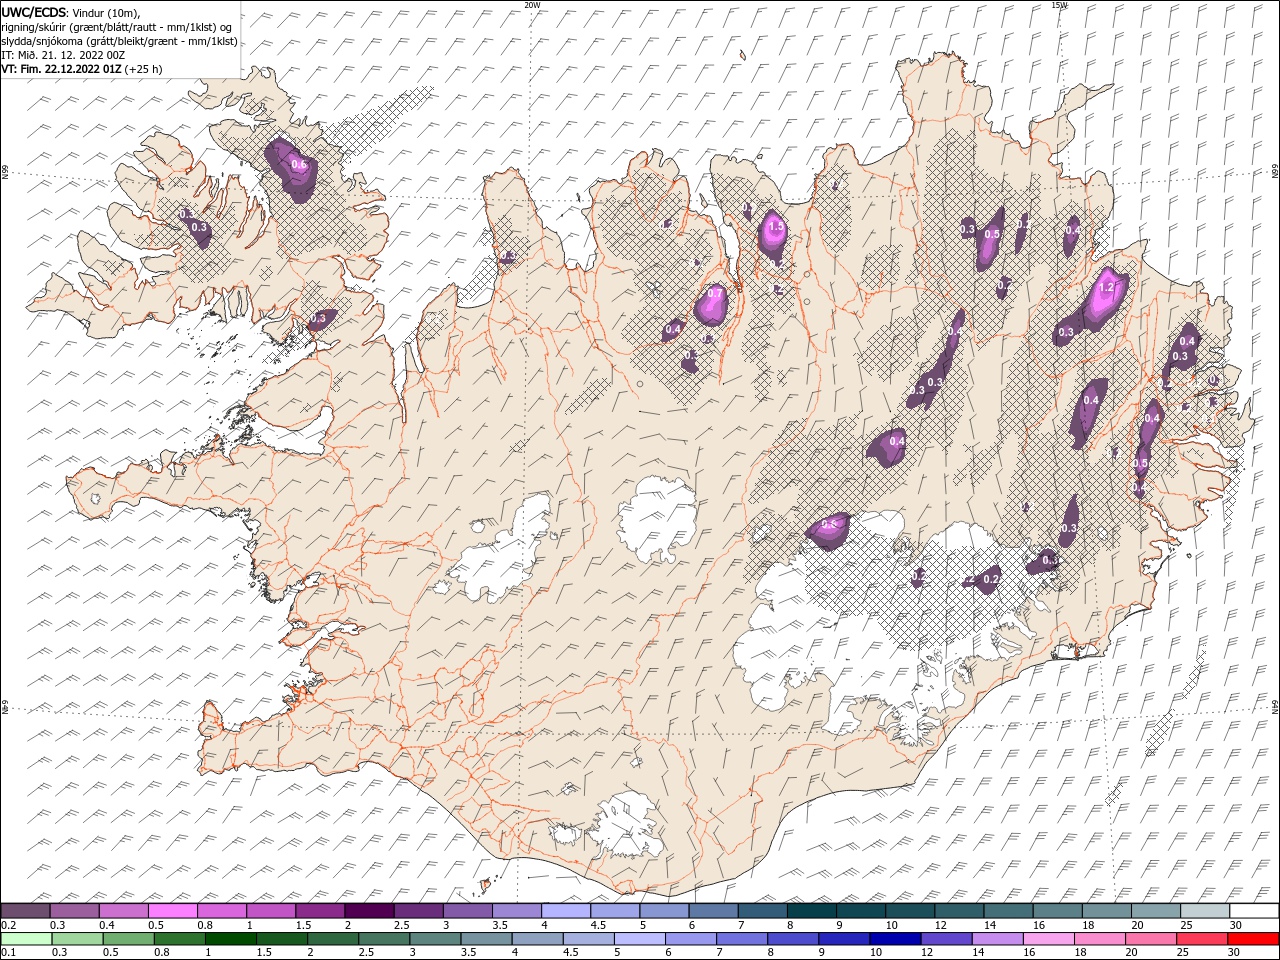Click the '0.2' label in the top legend row
The image size is (1280, 960).
pos(8,925)
